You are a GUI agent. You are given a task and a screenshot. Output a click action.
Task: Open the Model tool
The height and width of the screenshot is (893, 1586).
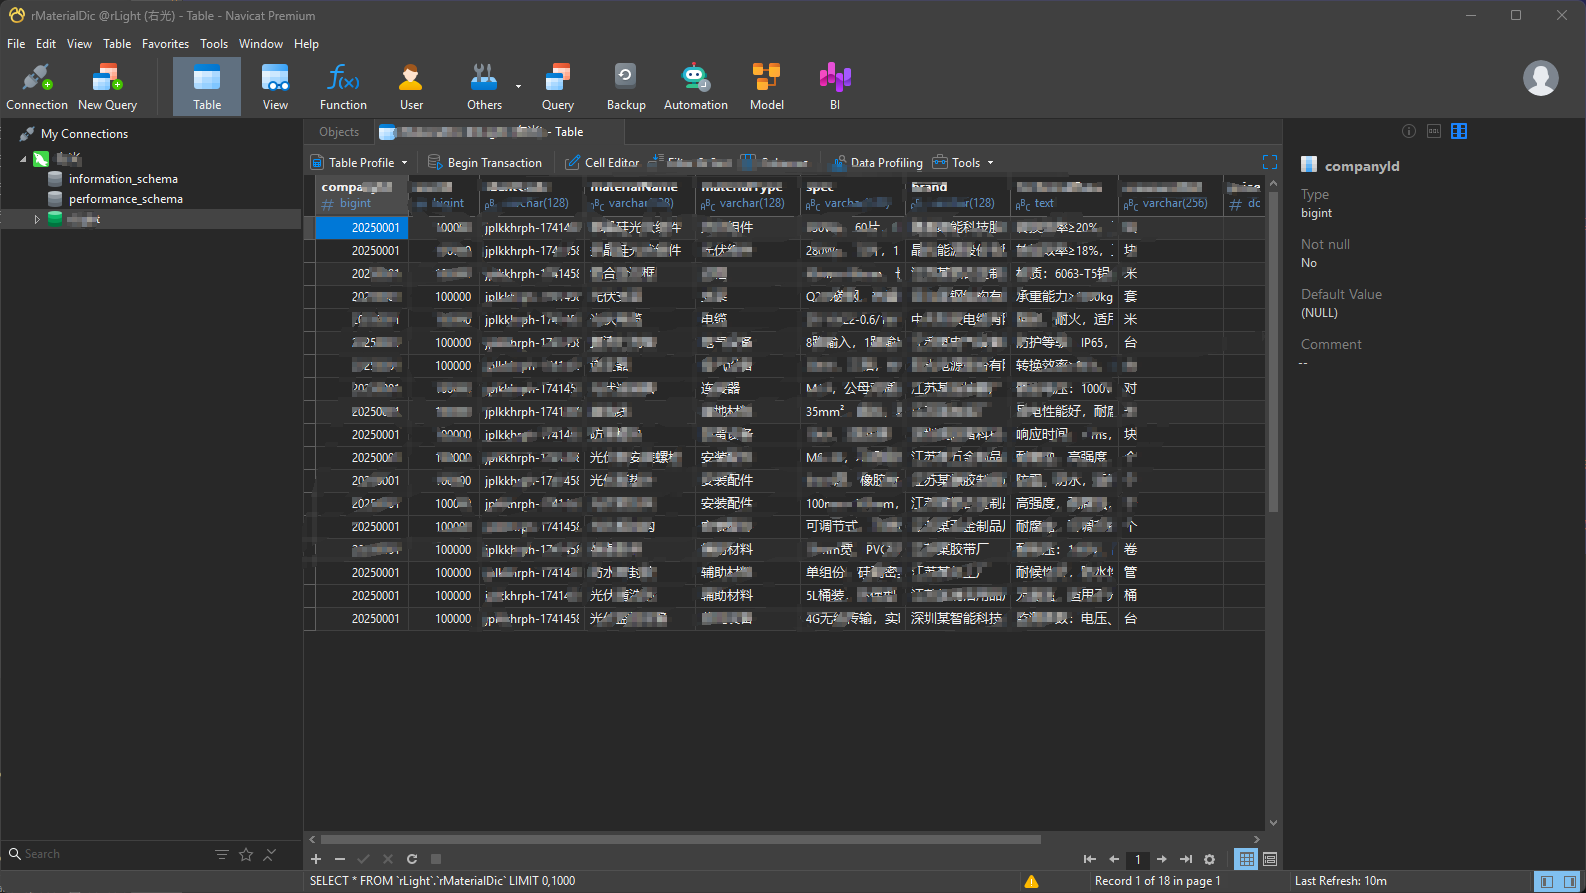[766, 87]
